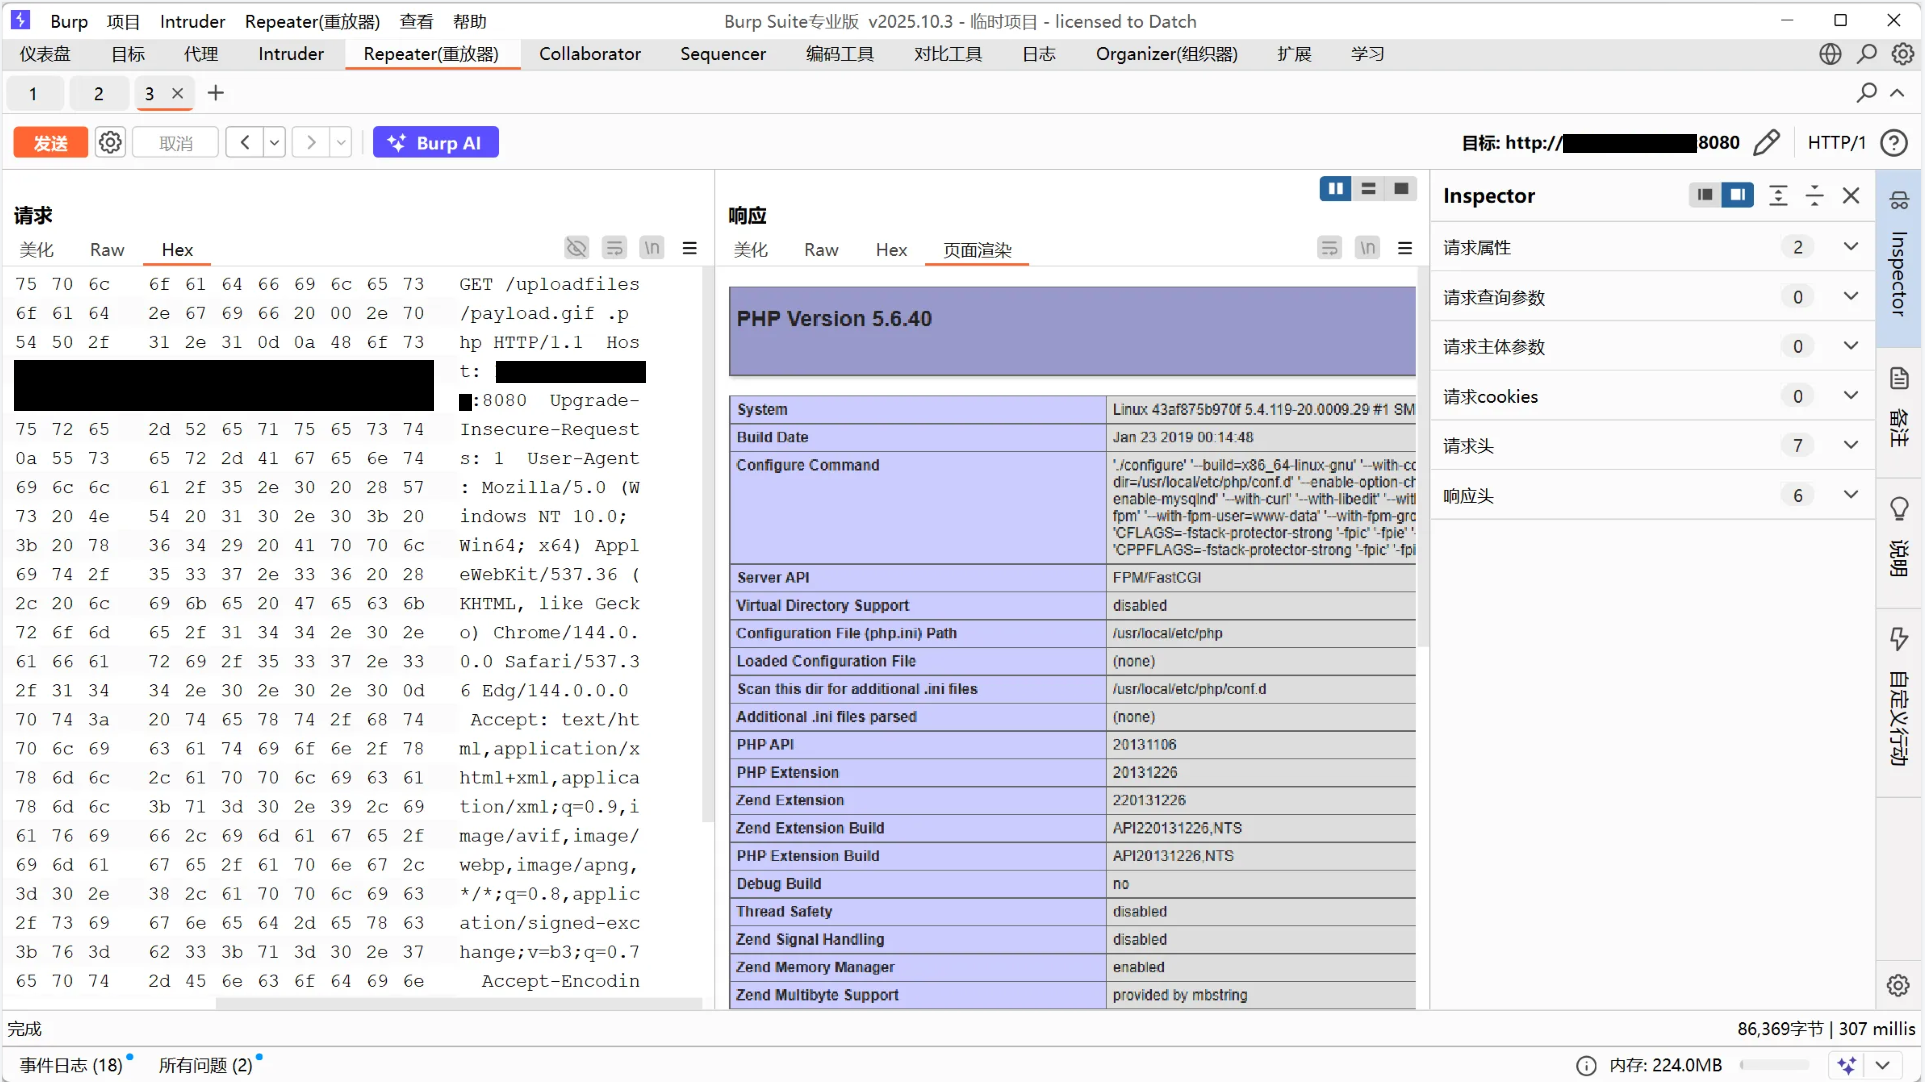Image resolution: width=1925 pixels, height=1082 pixels.
Task: Click the 取消 cancel button
Action: tap(176, 142)
